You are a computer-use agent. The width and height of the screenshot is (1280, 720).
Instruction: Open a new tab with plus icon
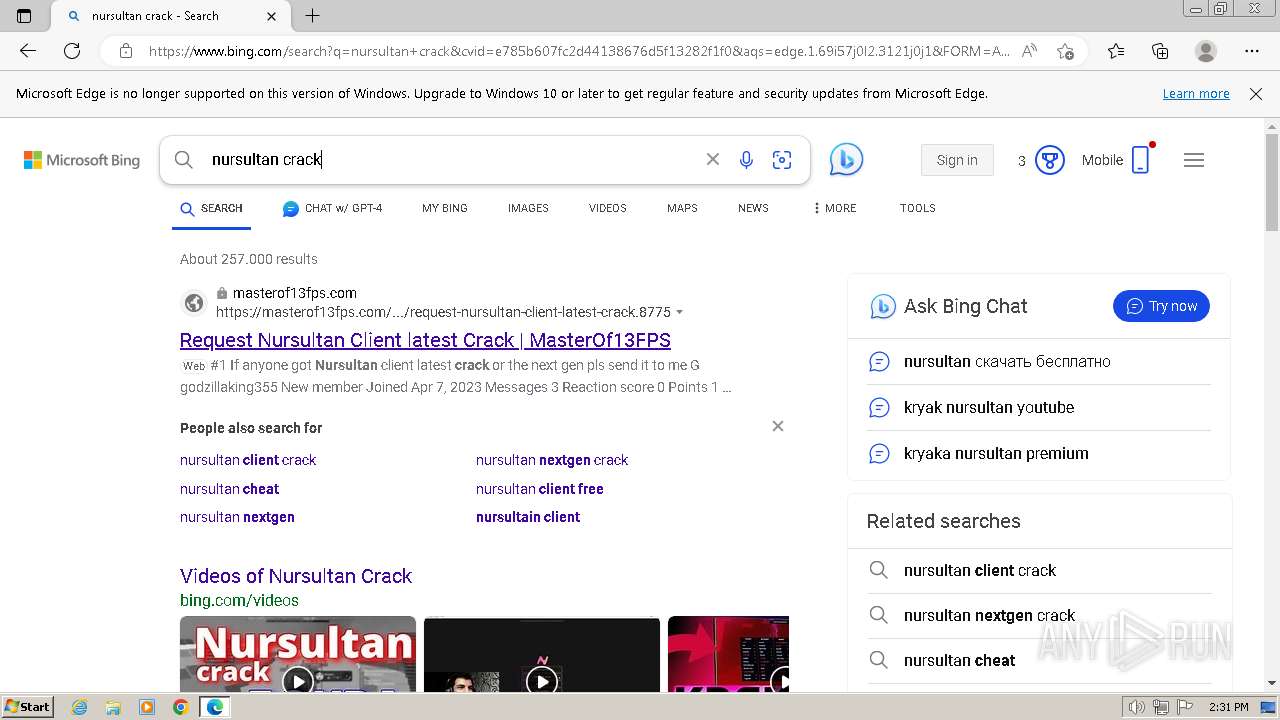(312, 16)
